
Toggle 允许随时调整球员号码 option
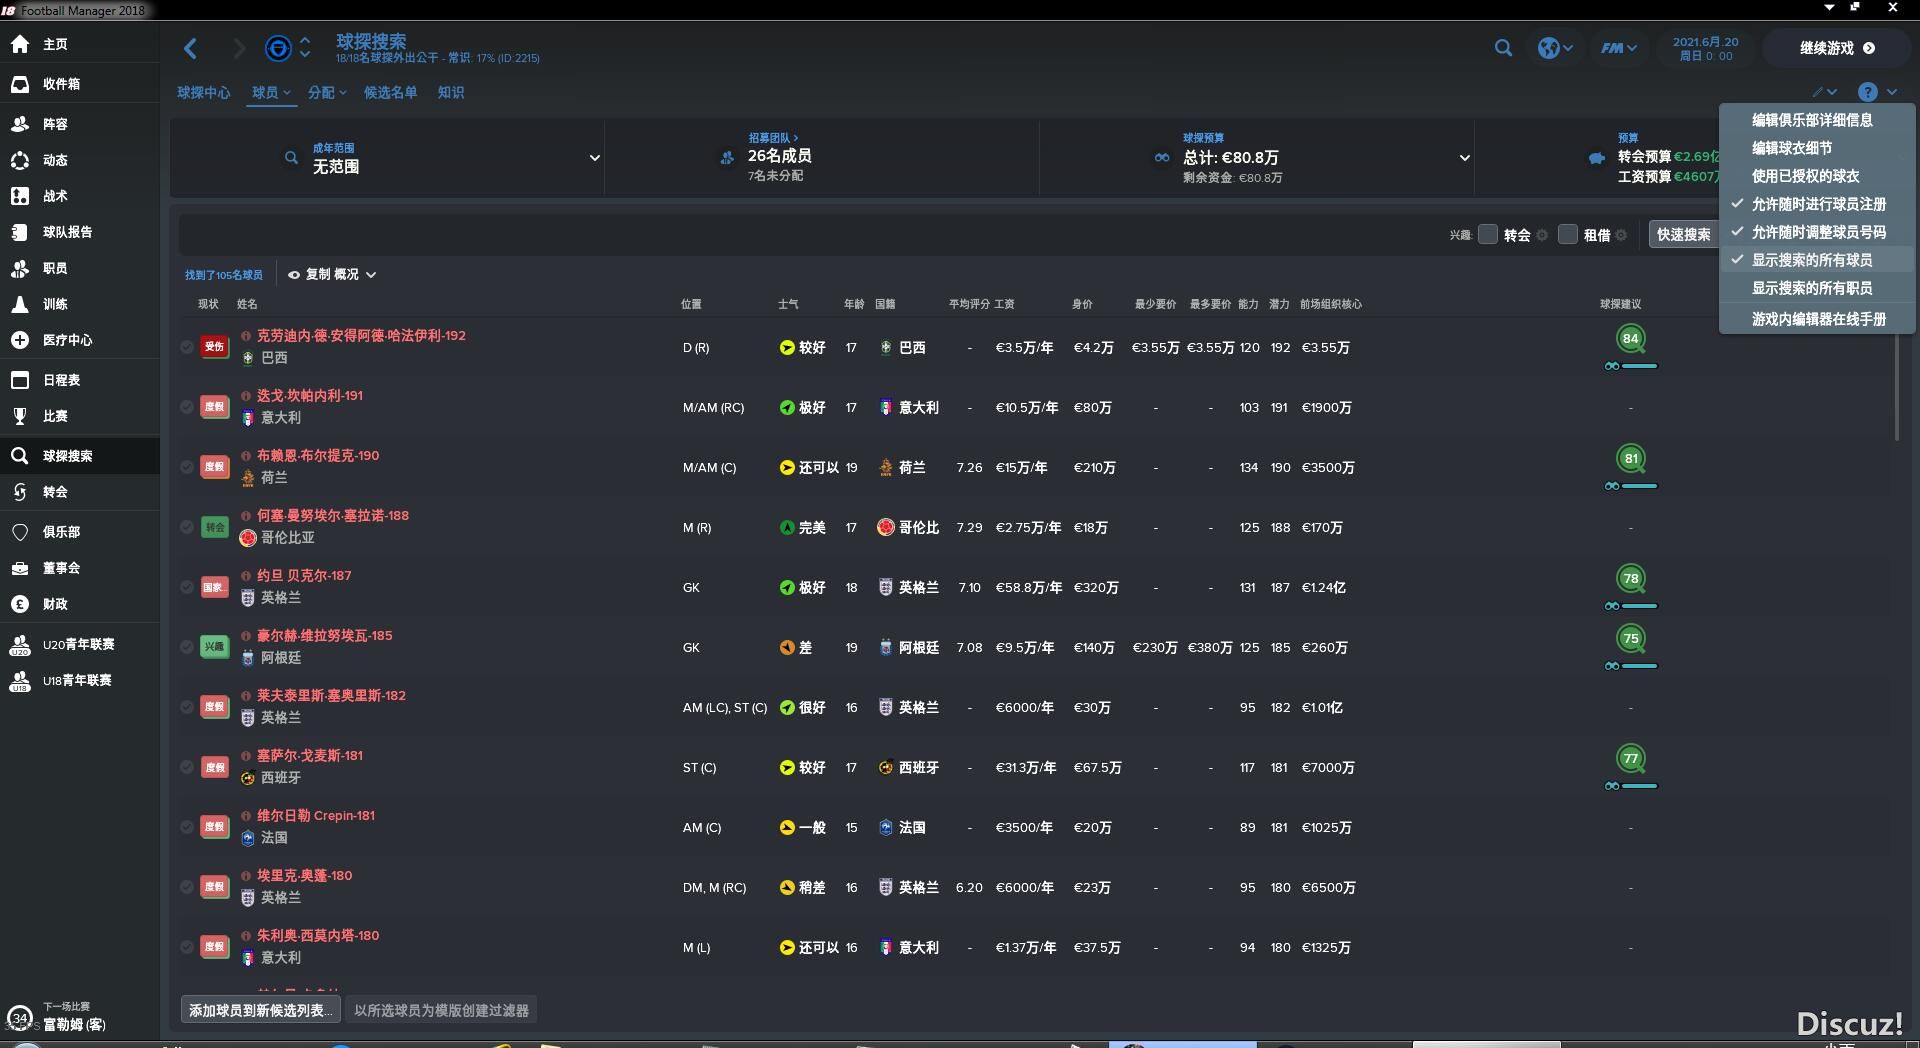1817,232
